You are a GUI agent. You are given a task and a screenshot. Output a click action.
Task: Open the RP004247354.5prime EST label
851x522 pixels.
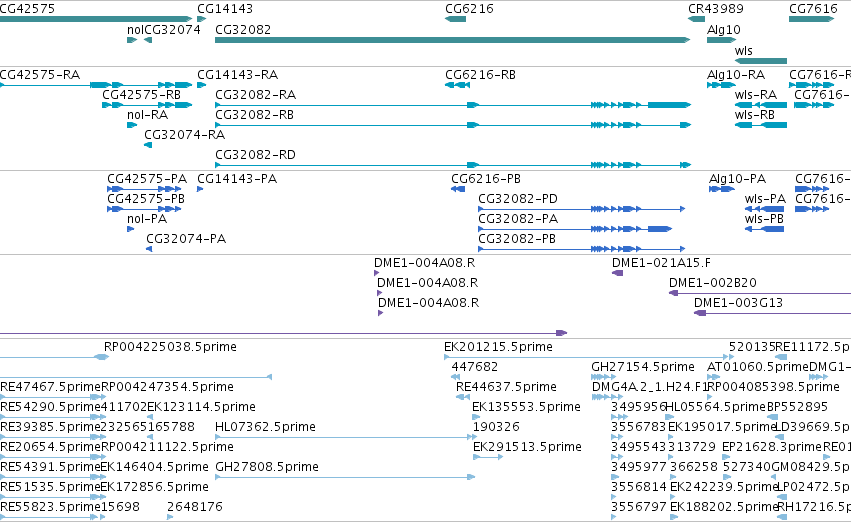[168, 387]
